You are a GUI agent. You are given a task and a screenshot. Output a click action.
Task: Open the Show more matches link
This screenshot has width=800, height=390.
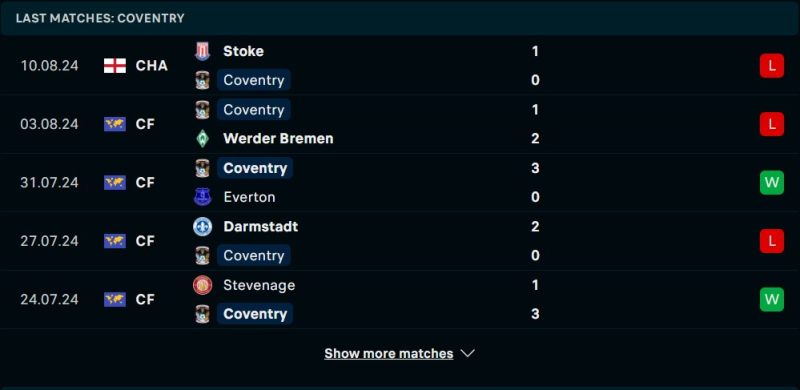tap(389, 353)
